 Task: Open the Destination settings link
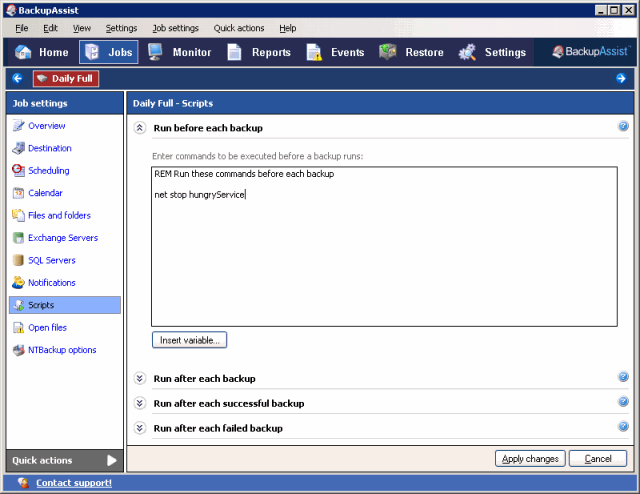pos(50,148)
